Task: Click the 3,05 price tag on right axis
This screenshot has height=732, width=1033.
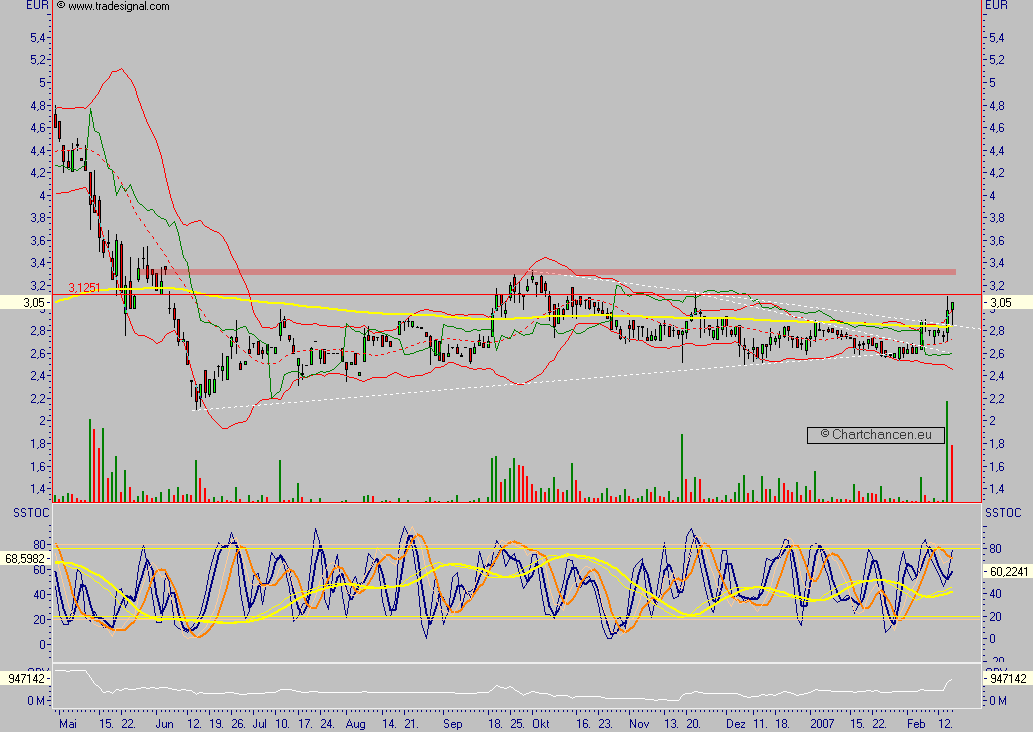Action: click(1006, 303)
